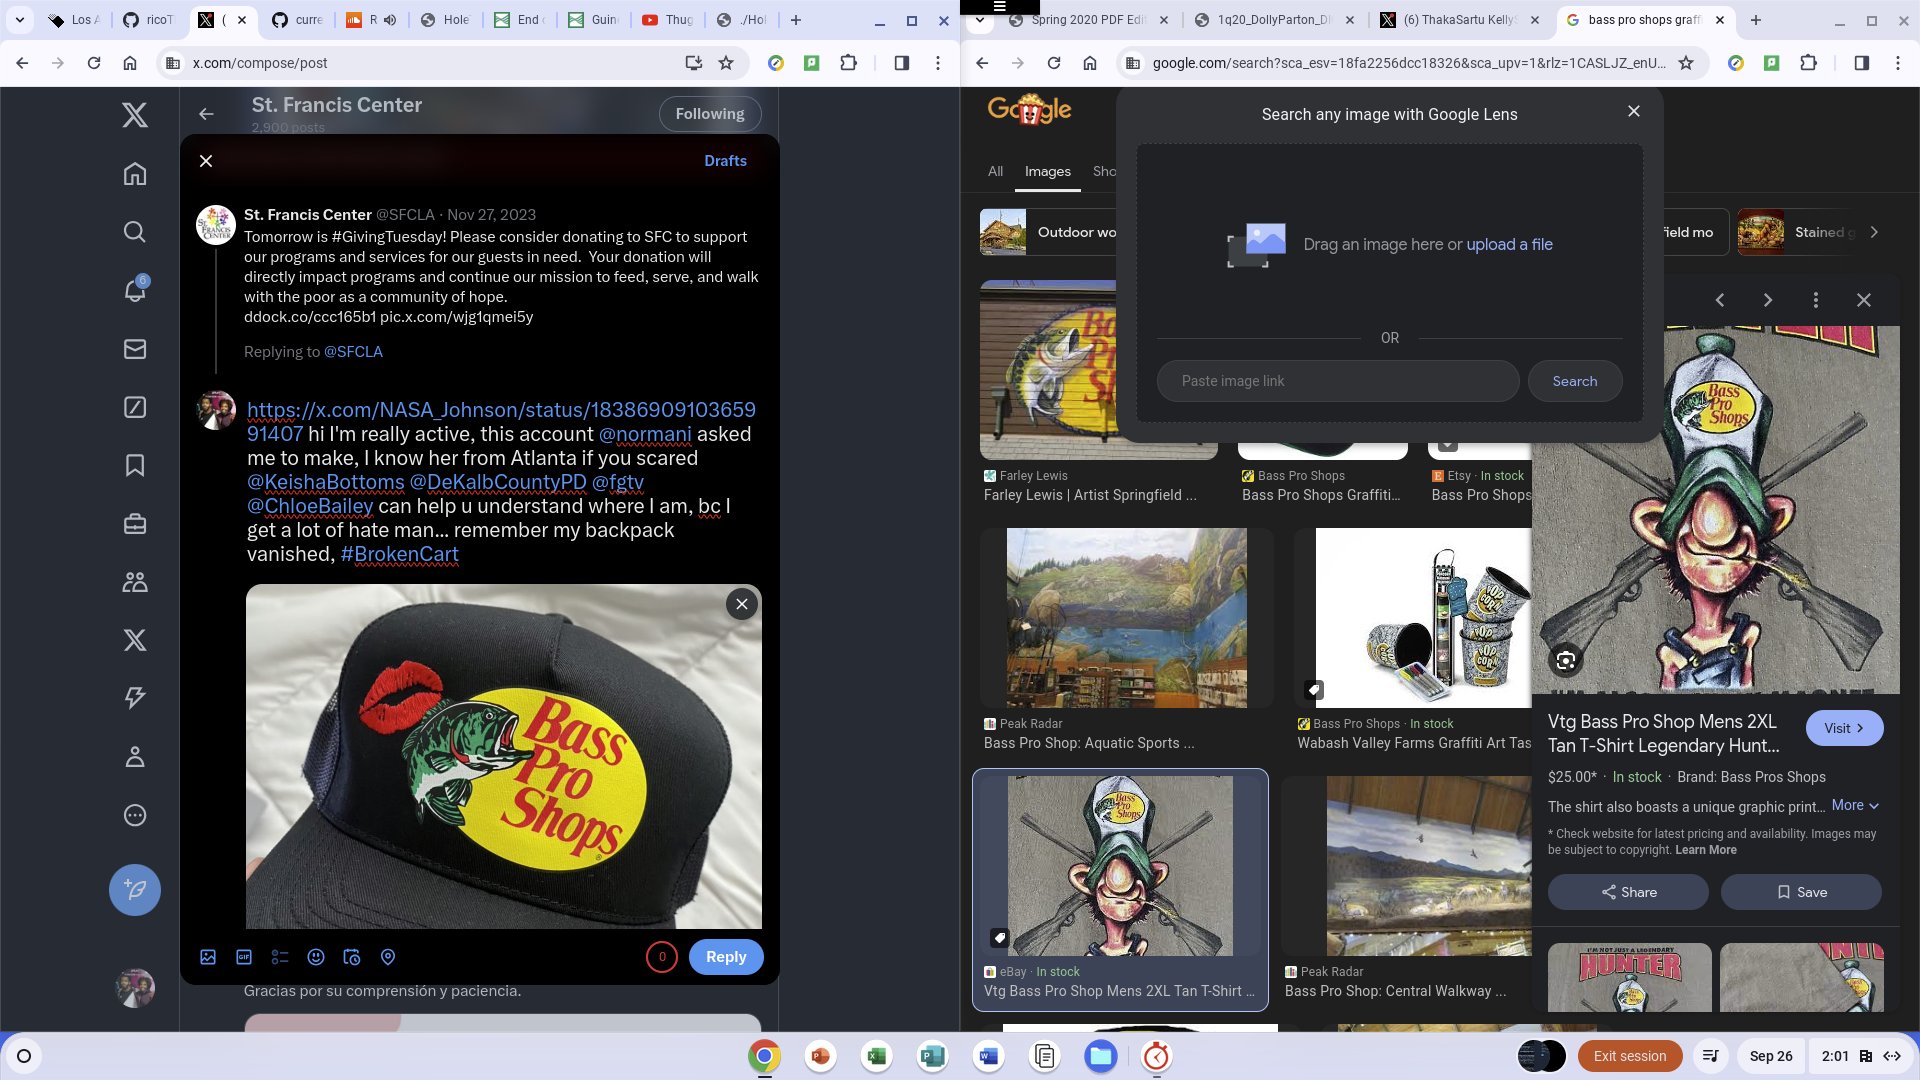The height and width of the screenshot is (1080, 1920).
Task: Click Visit button for Vtg Bass Pro shirt
Action: click(1844, 728)
